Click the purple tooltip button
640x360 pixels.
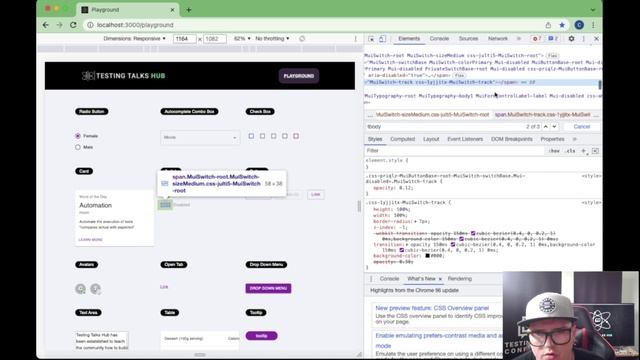click(x=261, y=336)
